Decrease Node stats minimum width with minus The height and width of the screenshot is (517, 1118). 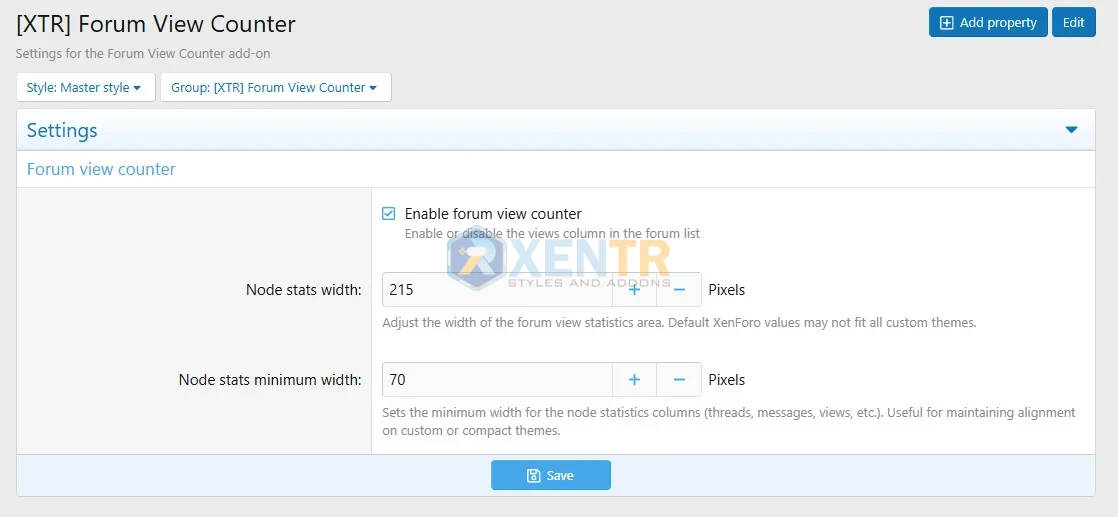(679, 380)
